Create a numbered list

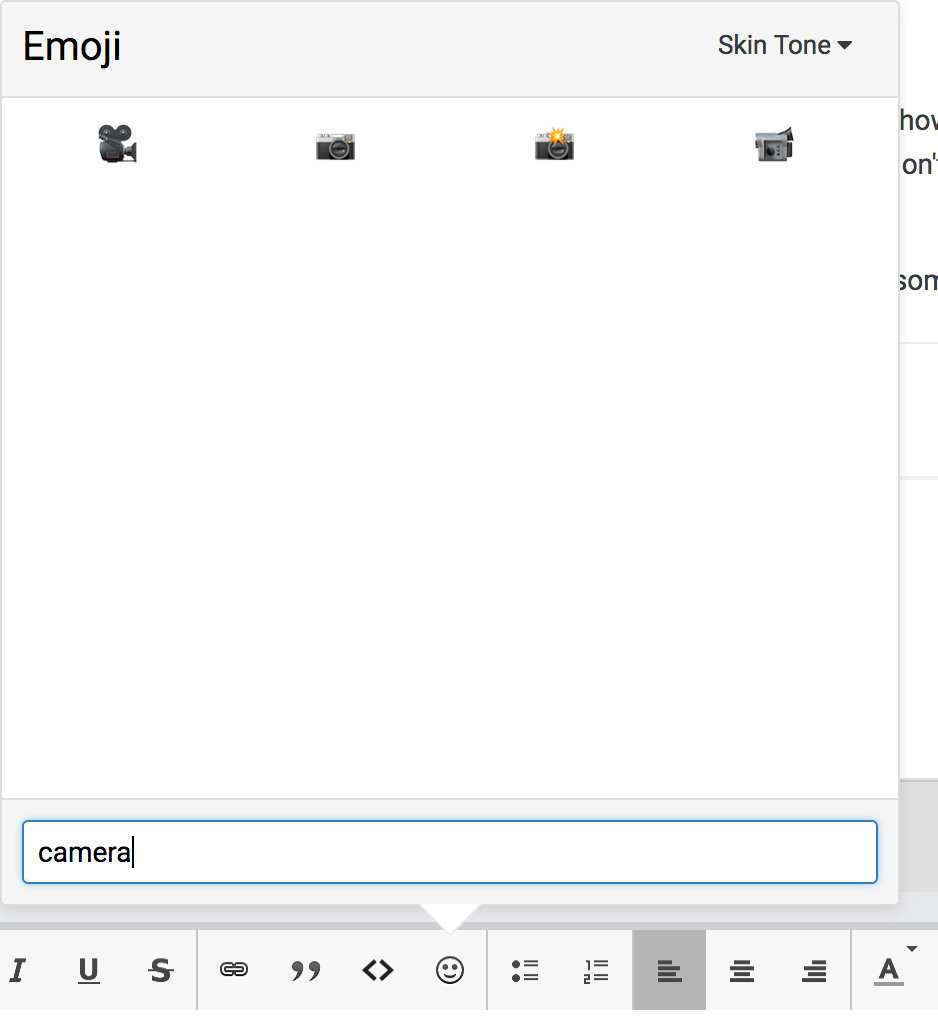pyautogui.click(x=596, y=970)
